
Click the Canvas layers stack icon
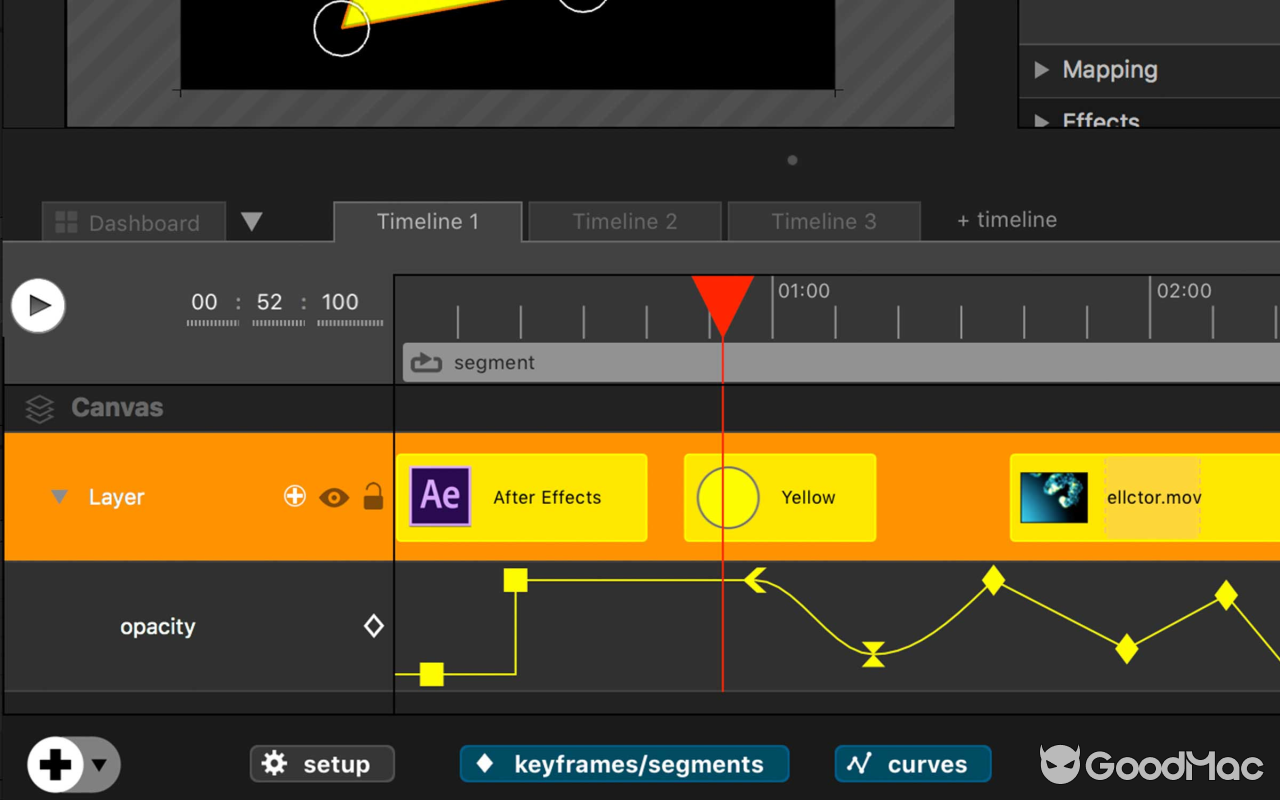(39, 408)
